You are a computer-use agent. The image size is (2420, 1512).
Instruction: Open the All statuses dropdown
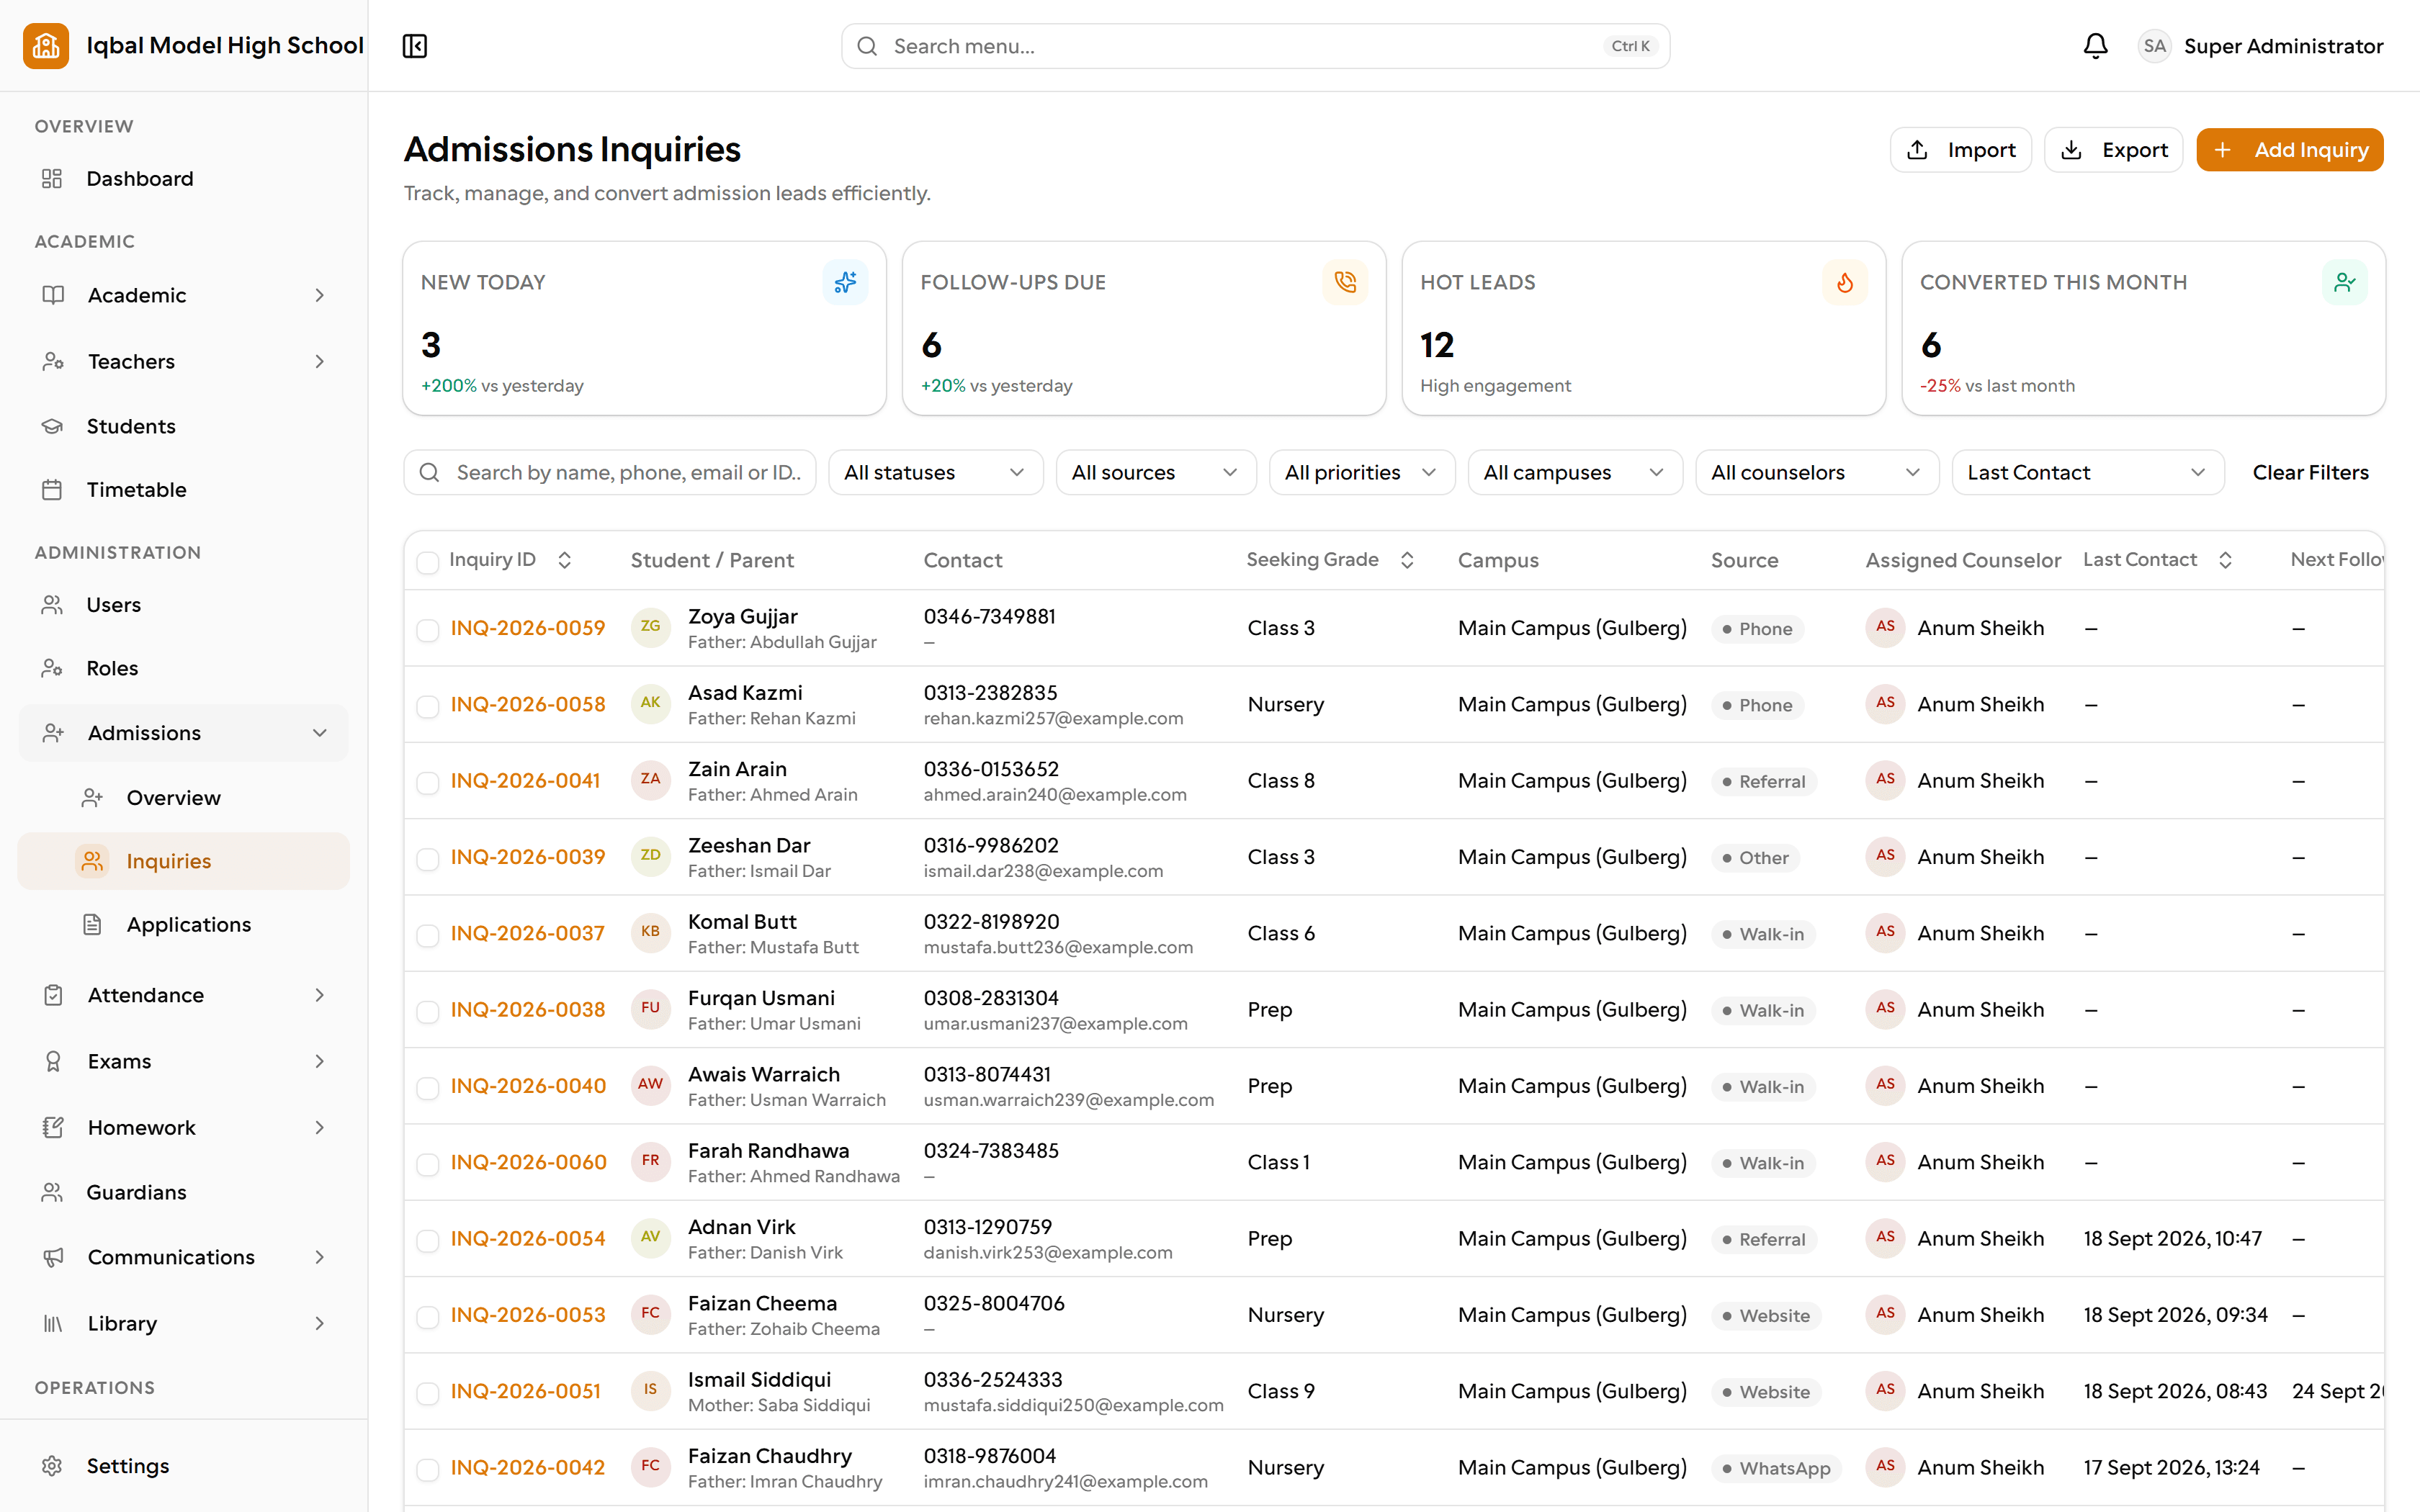tap(935, 472)
